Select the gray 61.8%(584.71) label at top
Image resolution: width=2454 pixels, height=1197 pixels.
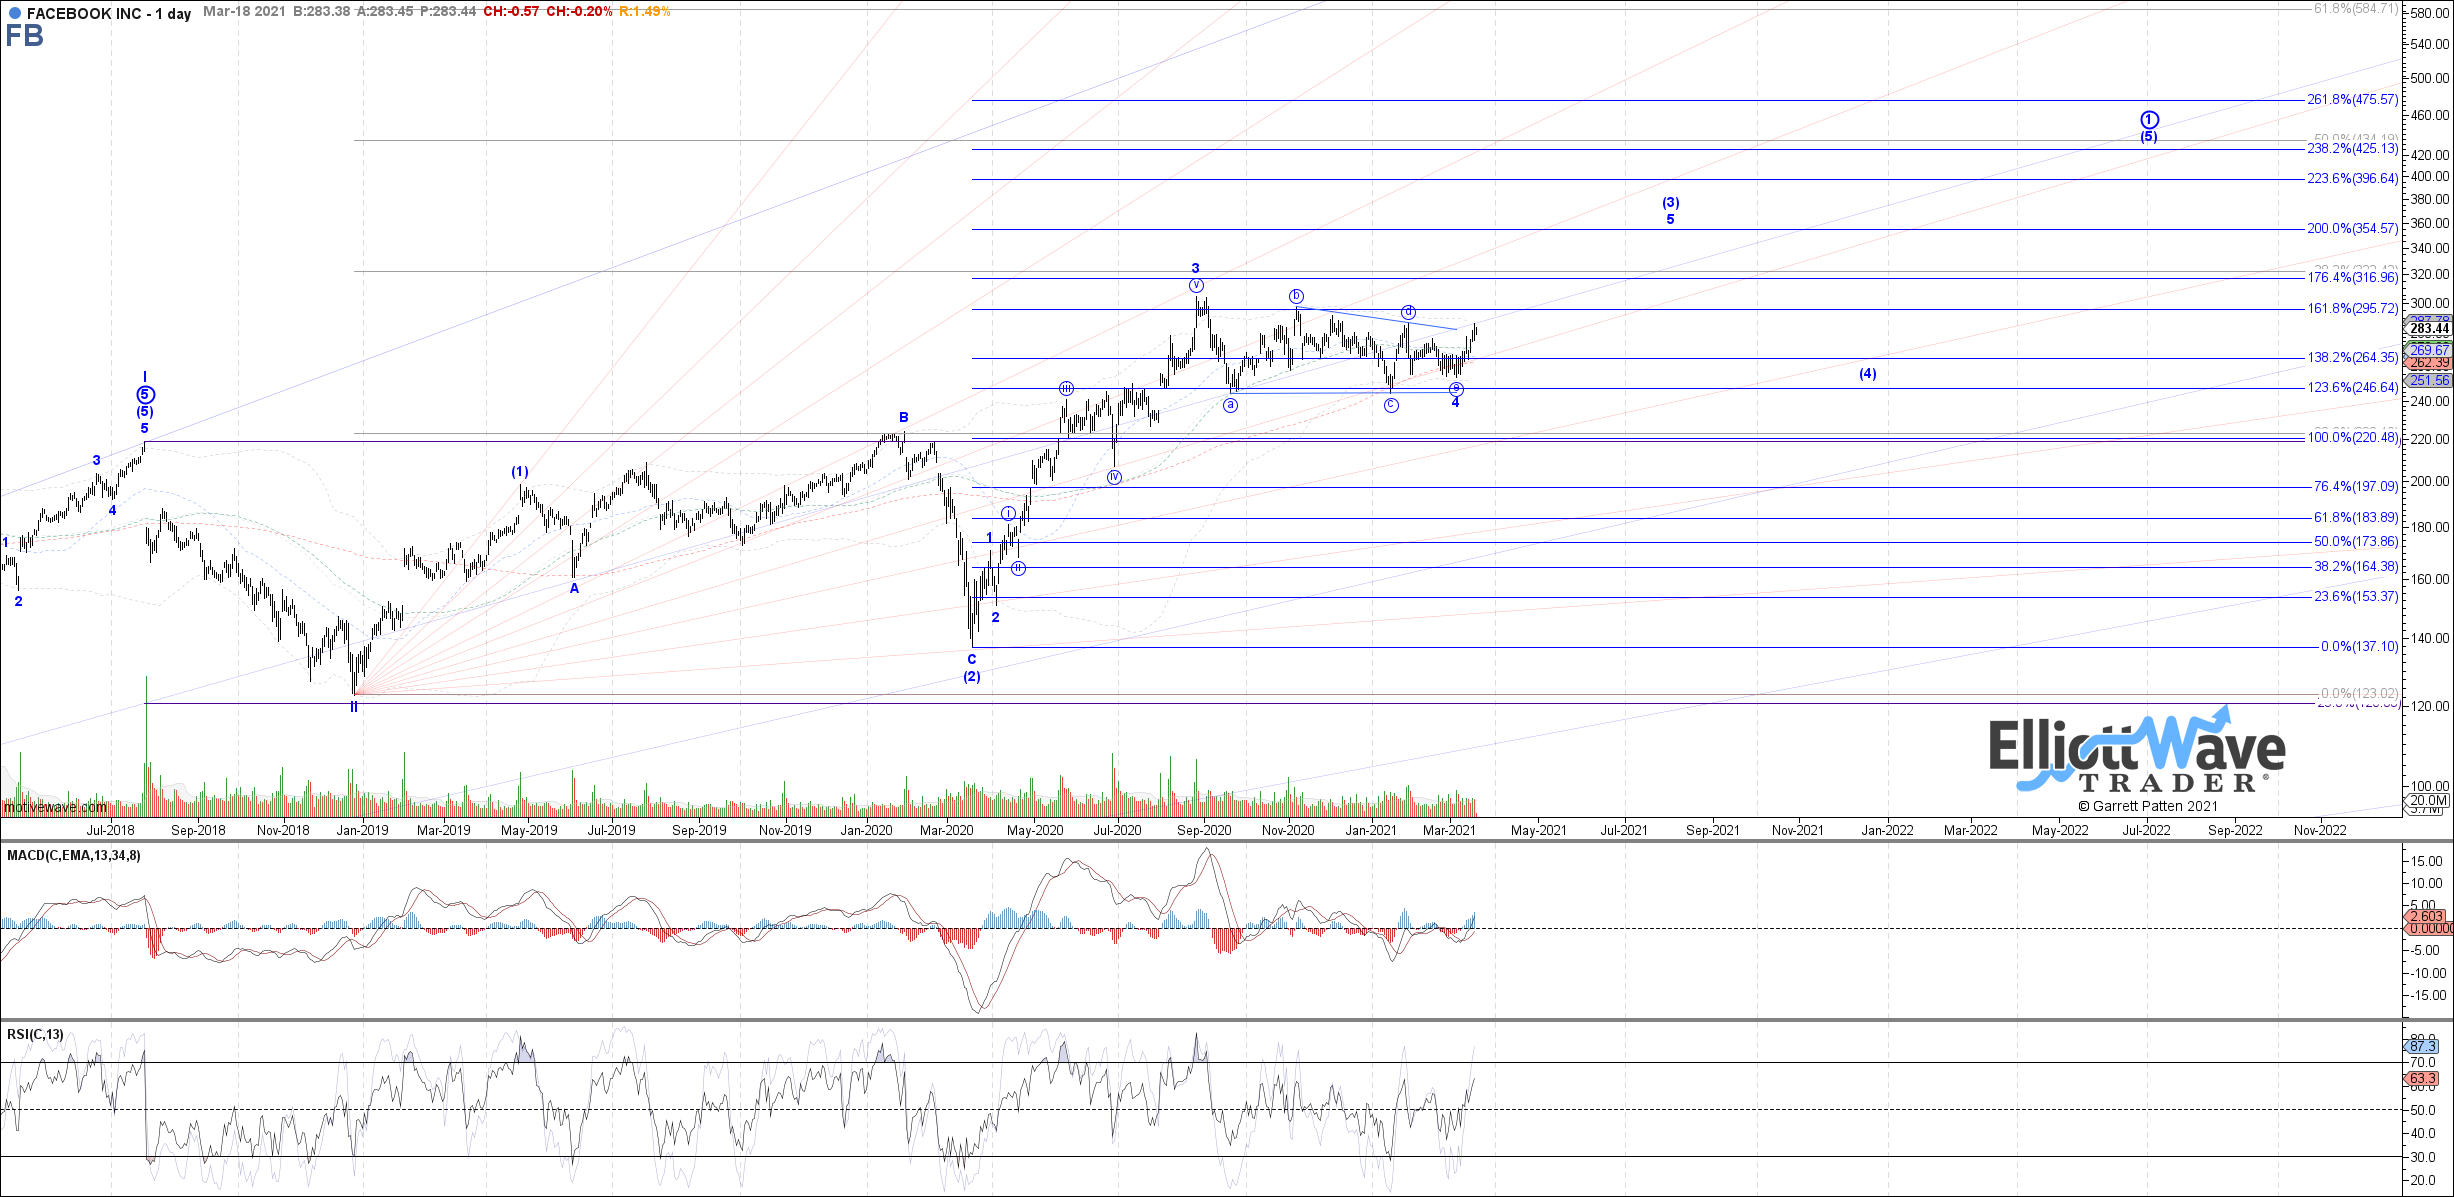(2355, 8)
